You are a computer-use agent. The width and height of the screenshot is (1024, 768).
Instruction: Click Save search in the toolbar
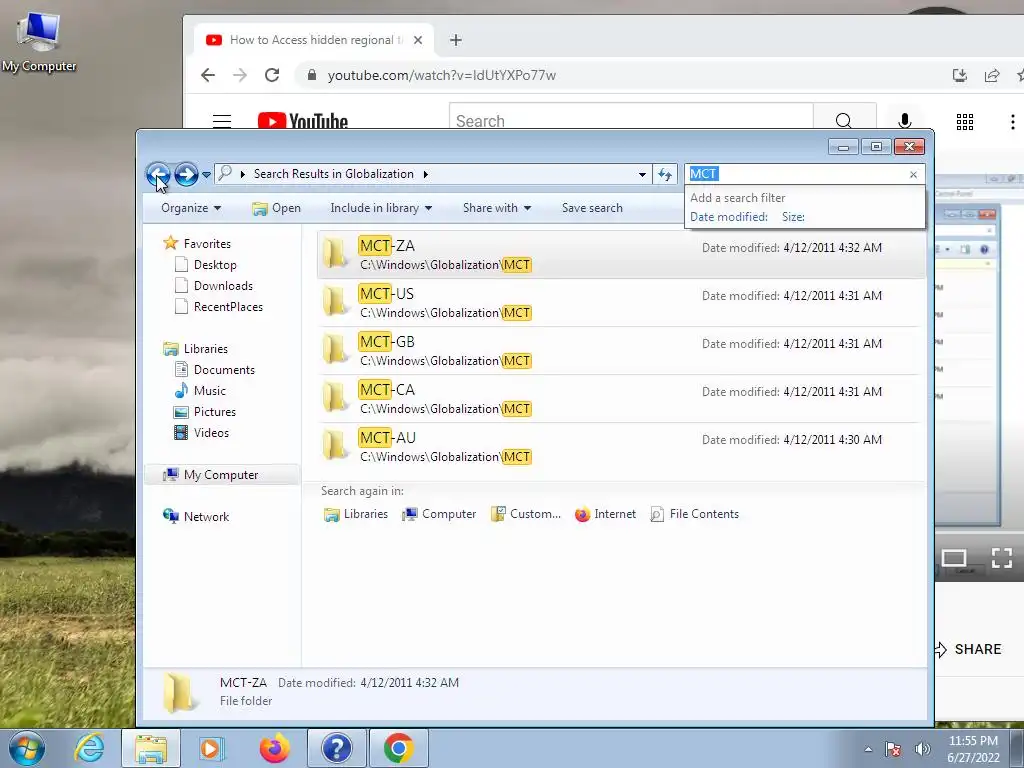click(592, 208)
